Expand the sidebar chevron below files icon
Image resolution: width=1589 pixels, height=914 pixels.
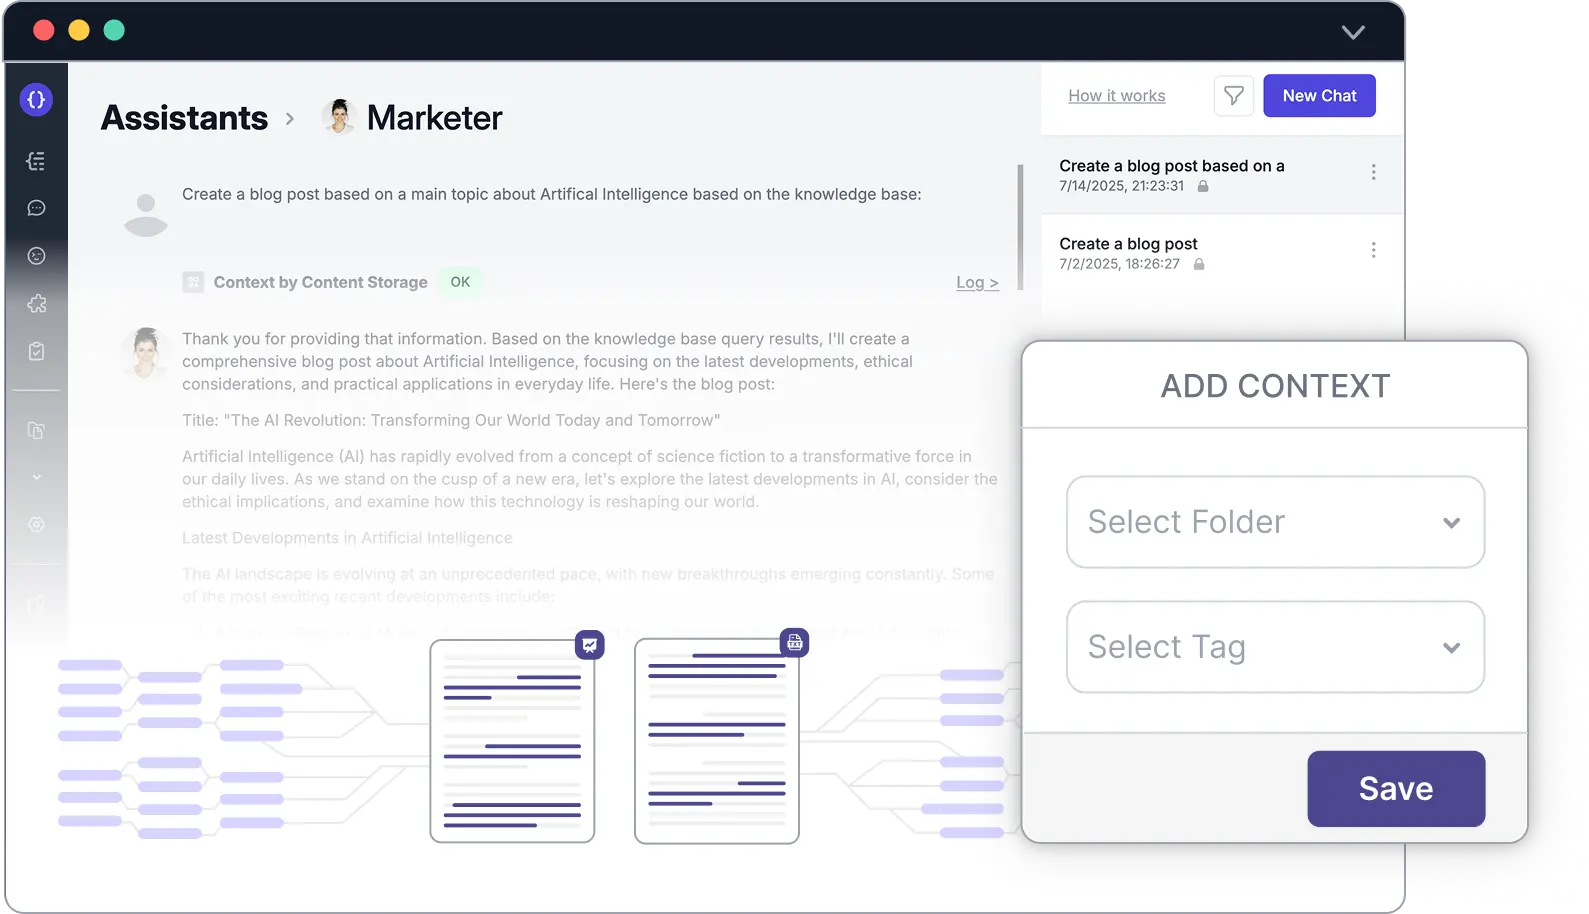coord(37,477)
